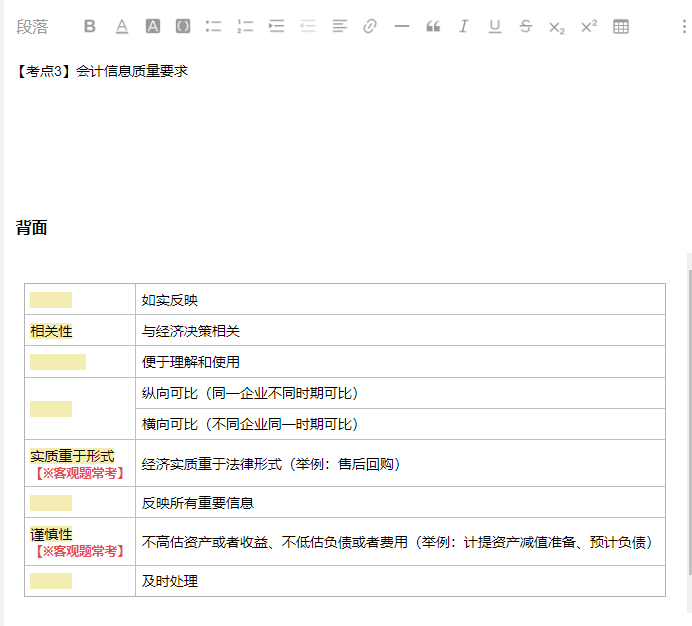Toggle italic formatting

463,26
